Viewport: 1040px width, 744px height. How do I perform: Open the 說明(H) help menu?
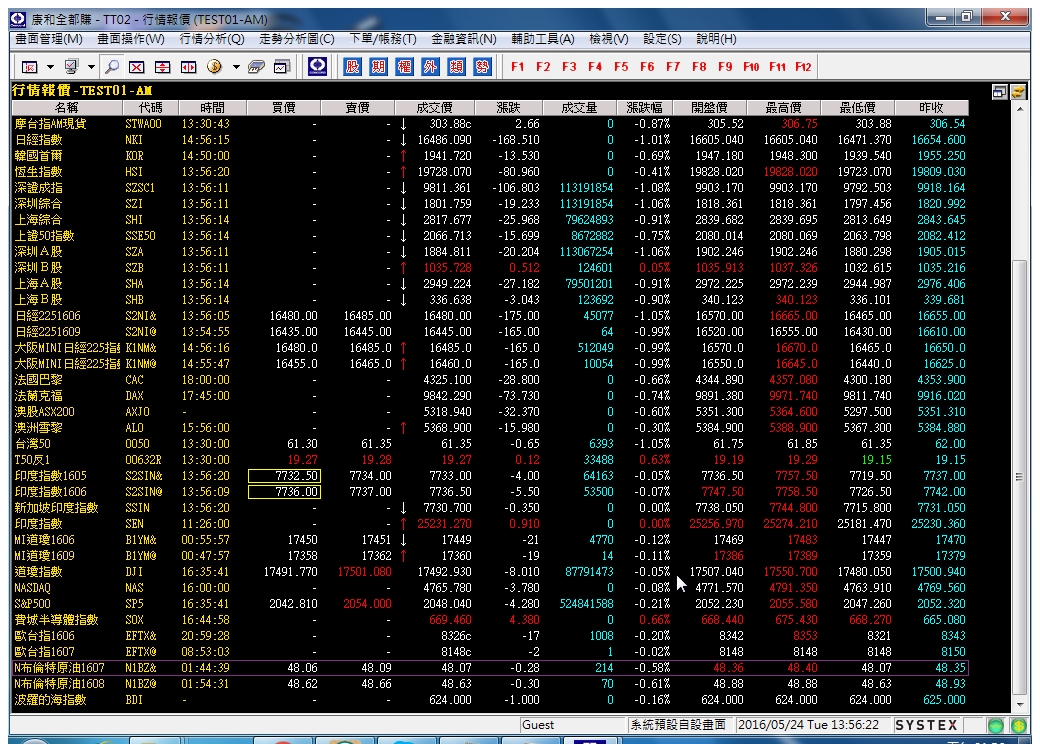716,39
